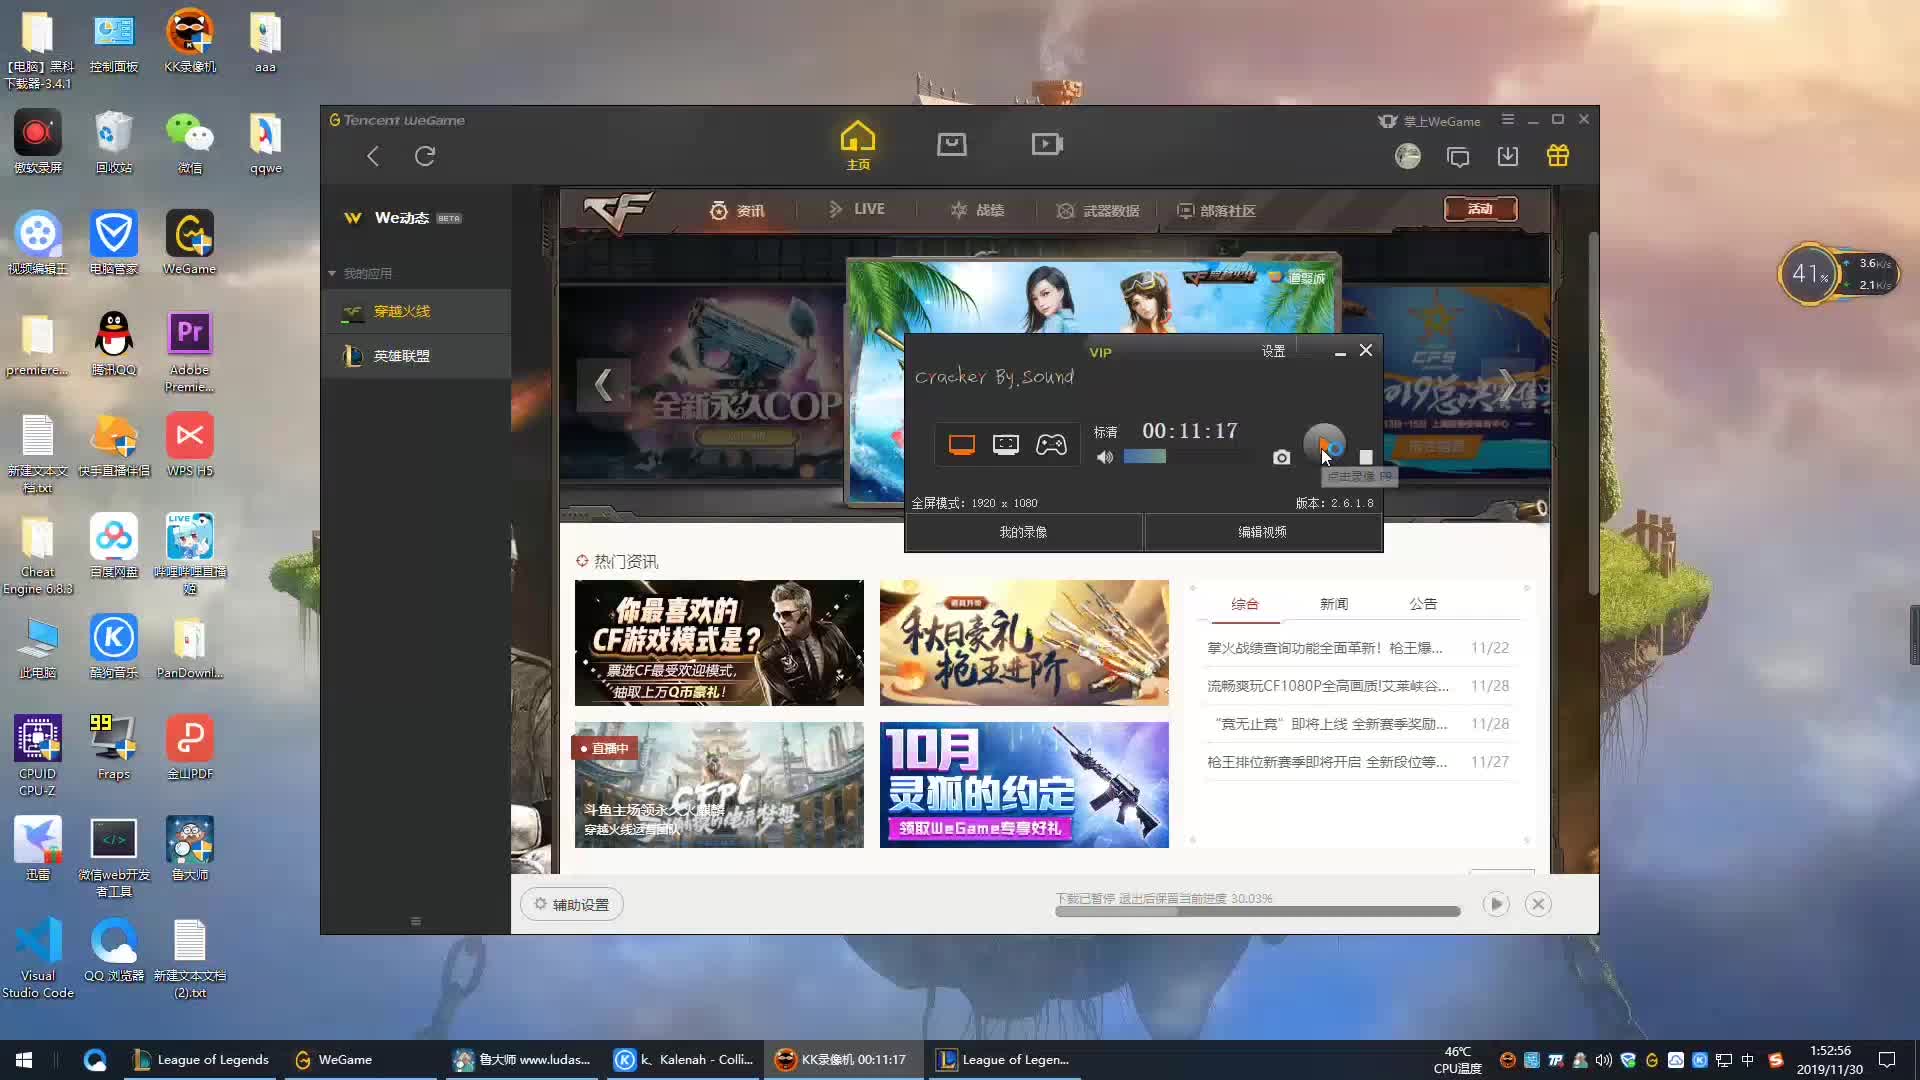This screenshot has height=1080, width=1920.
Task: Switch news list to 综合 tab
Action: pos(1245,604)
